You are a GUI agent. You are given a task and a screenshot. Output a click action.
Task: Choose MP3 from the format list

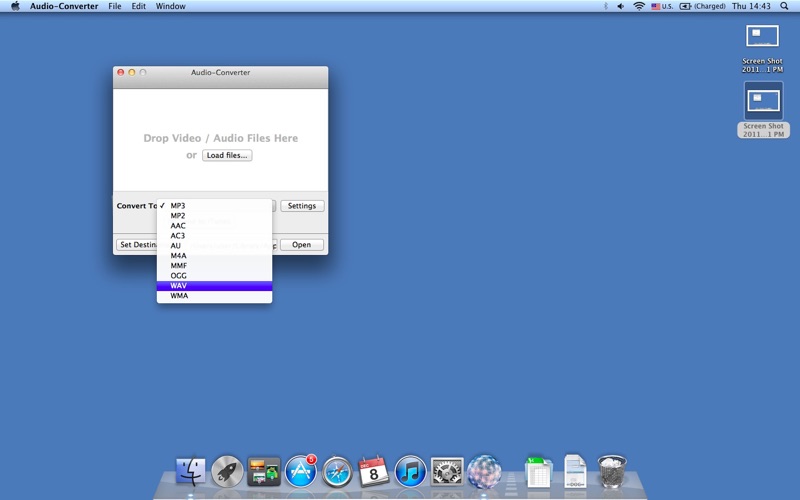[214, 206]
